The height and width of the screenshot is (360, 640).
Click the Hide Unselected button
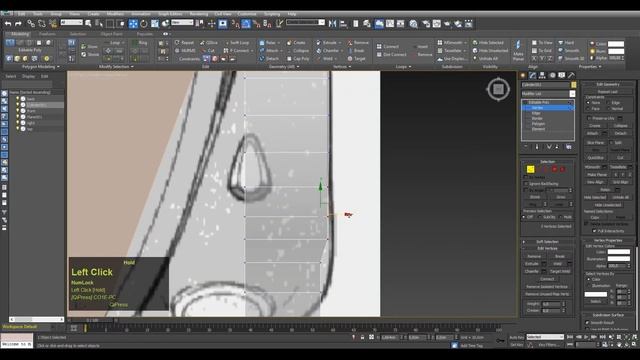(x=608, y=205)
